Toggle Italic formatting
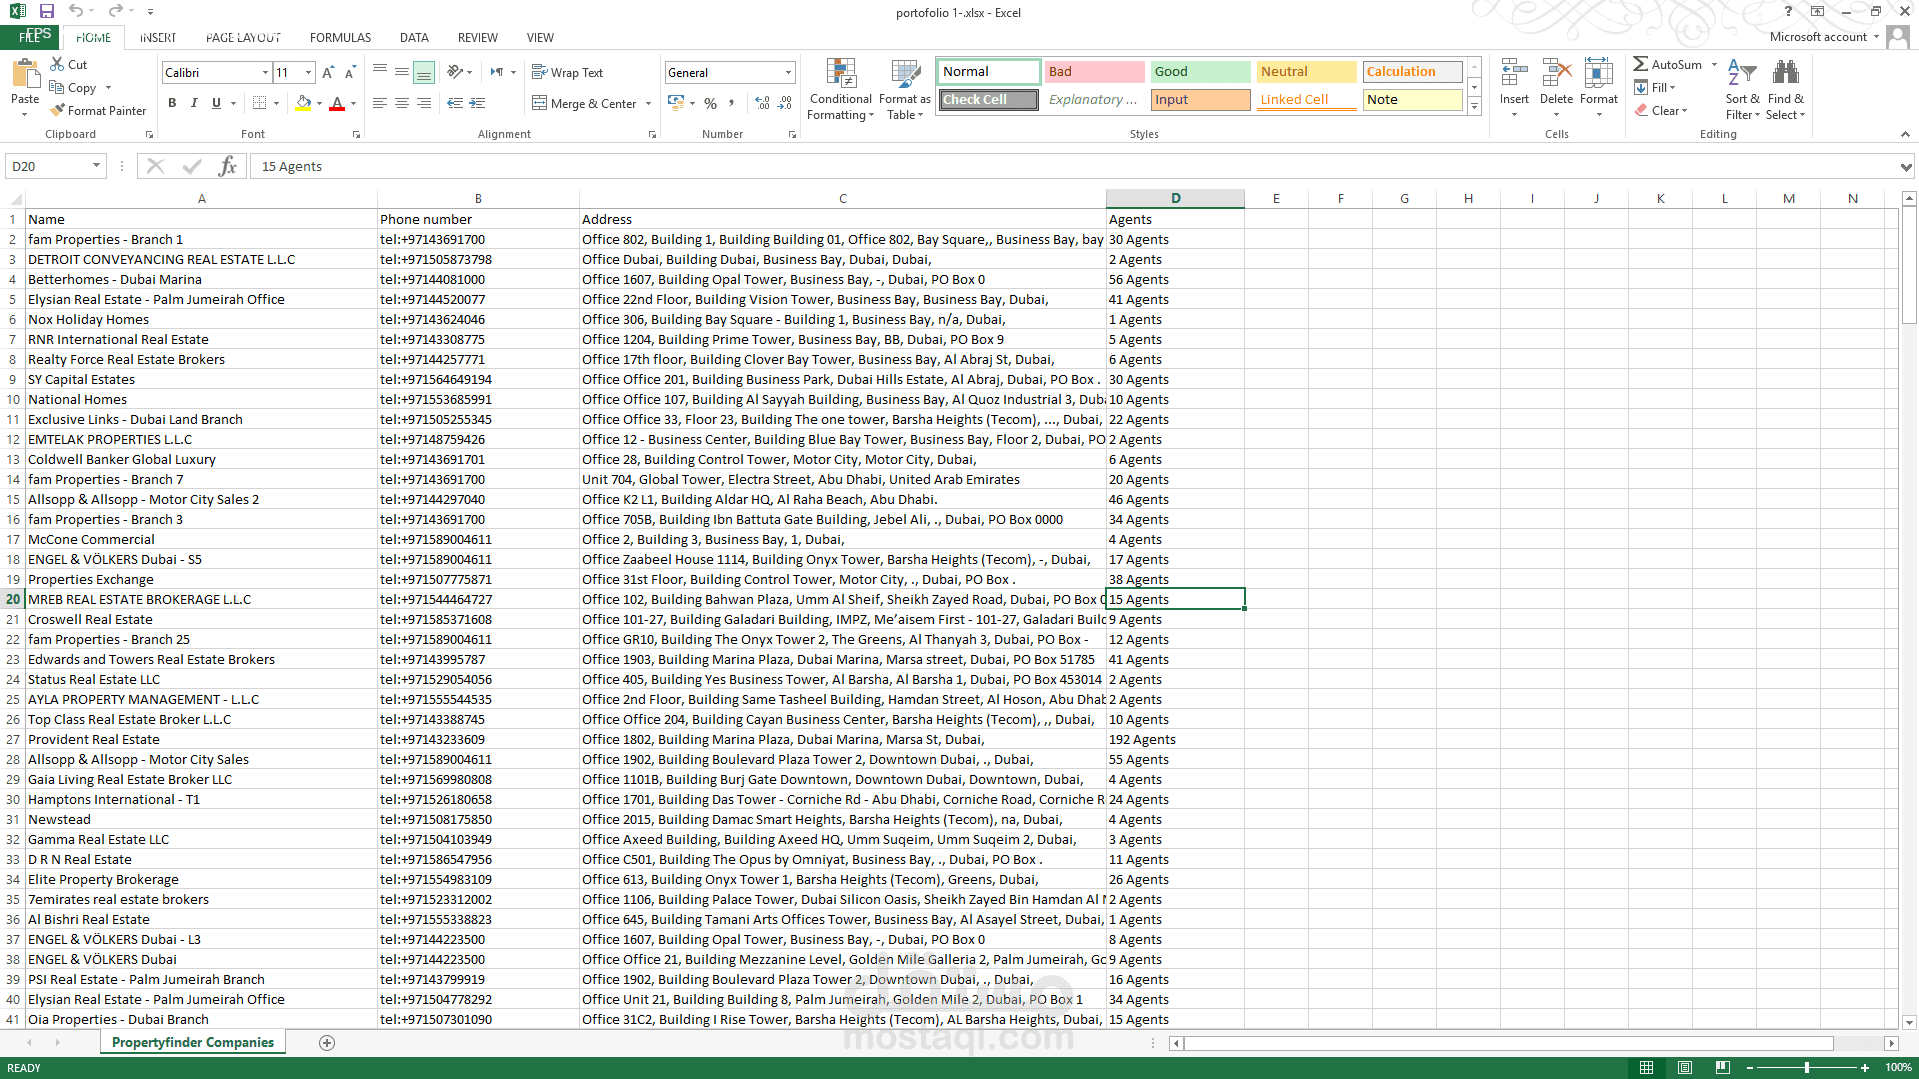1919x1079 pixels. [194, 103]
